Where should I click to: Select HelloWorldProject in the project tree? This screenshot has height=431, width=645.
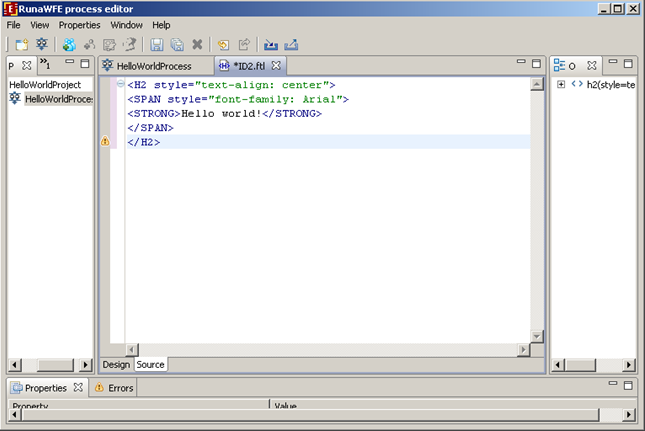[x=45, y=85]
